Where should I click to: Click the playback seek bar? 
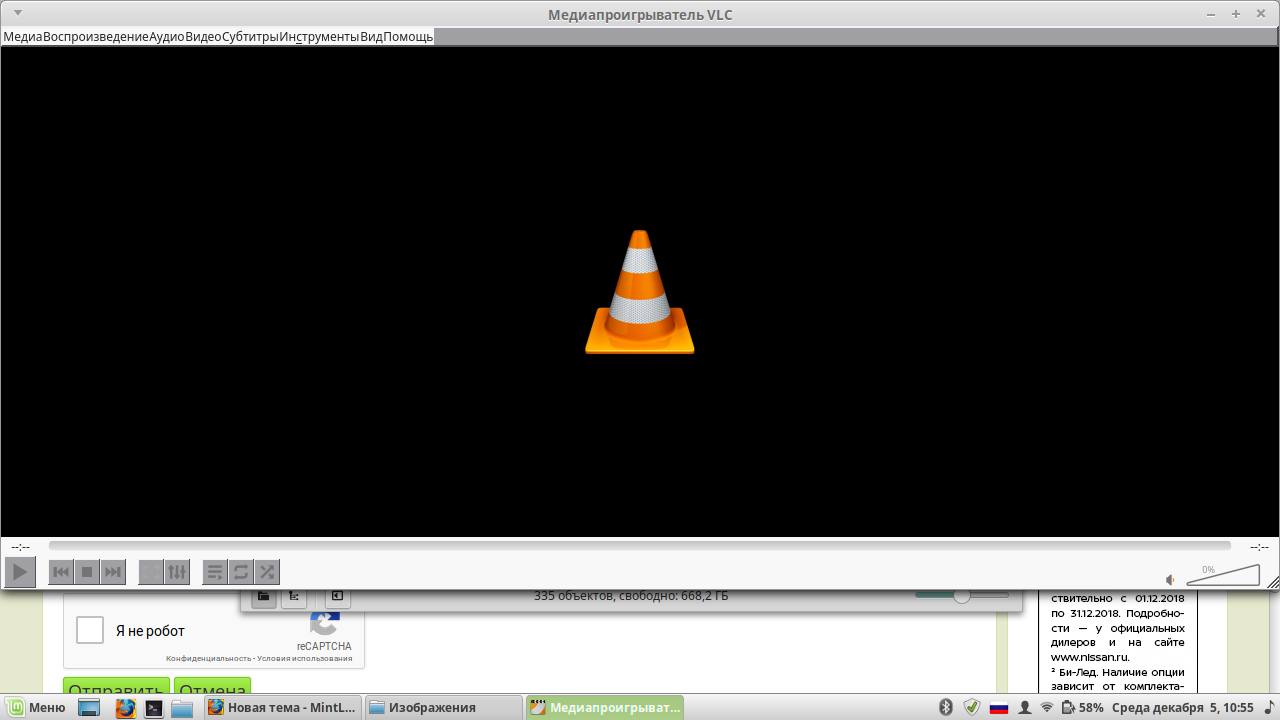(640, 546)
